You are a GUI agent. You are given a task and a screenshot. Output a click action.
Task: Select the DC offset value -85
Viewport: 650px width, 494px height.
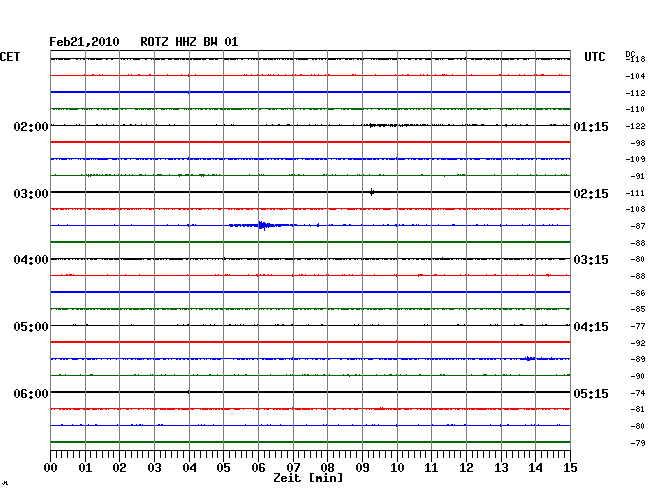point(638,309)
